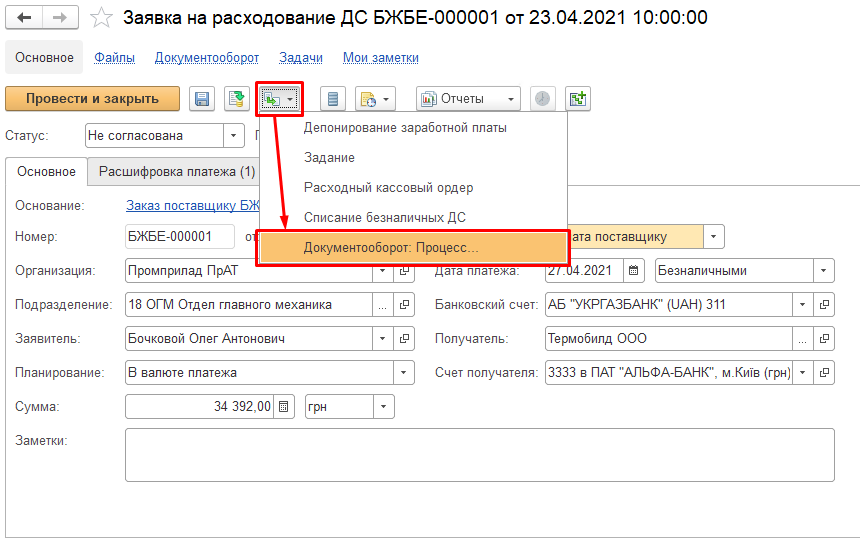Viewport: 860px width, 546px height.
Task: Open the calculator in the Сумма field
Action: tap(284, 407)
